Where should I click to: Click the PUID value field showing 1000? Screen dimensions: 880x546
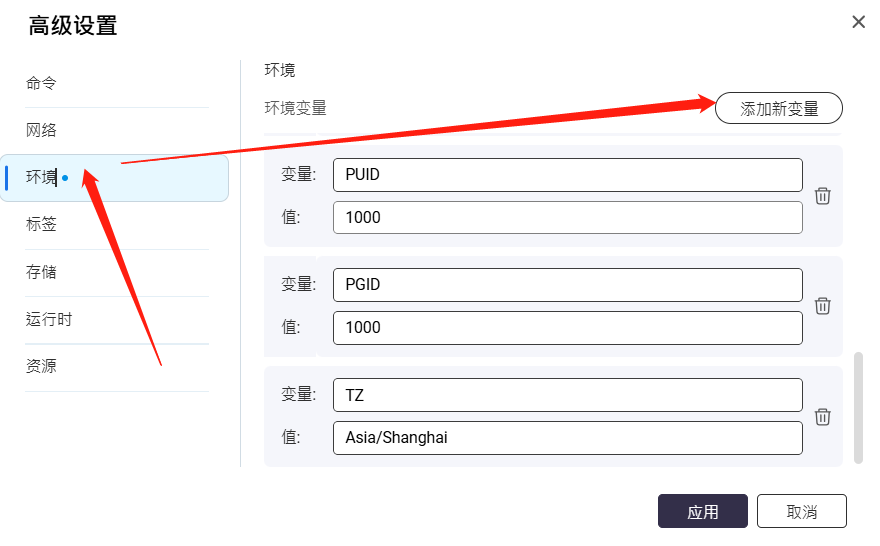pyautogui.click(x=567, y=217)
